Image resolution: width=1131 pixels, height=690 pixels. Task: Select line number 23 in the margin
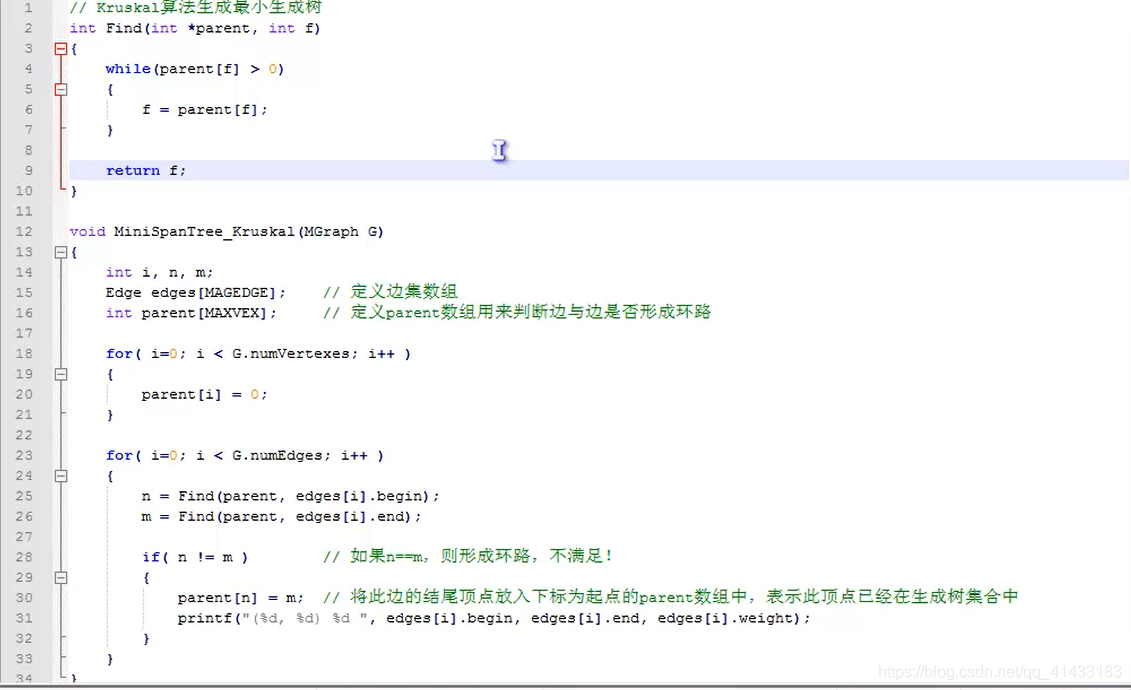click(24, 456)
